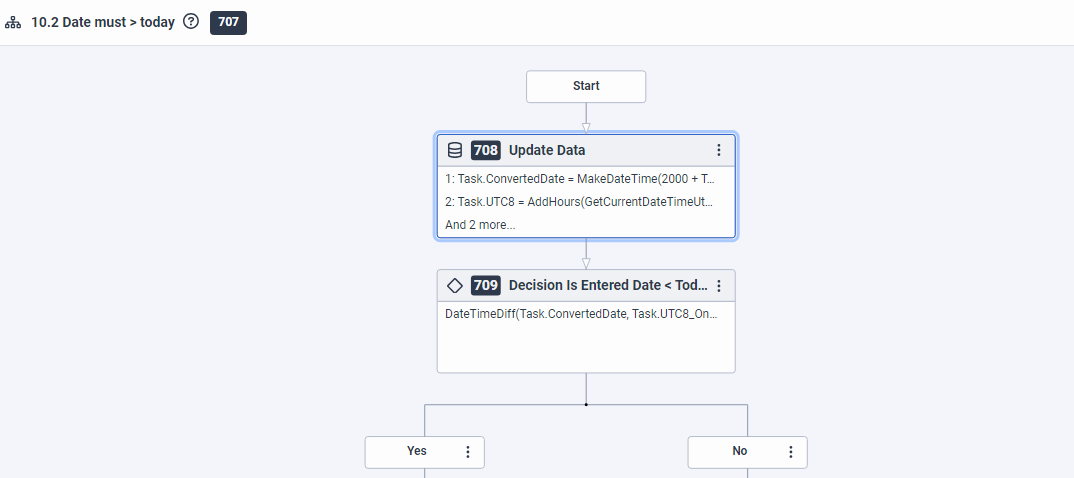
Task: Select the 709 action number badge
Action: point(486,285)
